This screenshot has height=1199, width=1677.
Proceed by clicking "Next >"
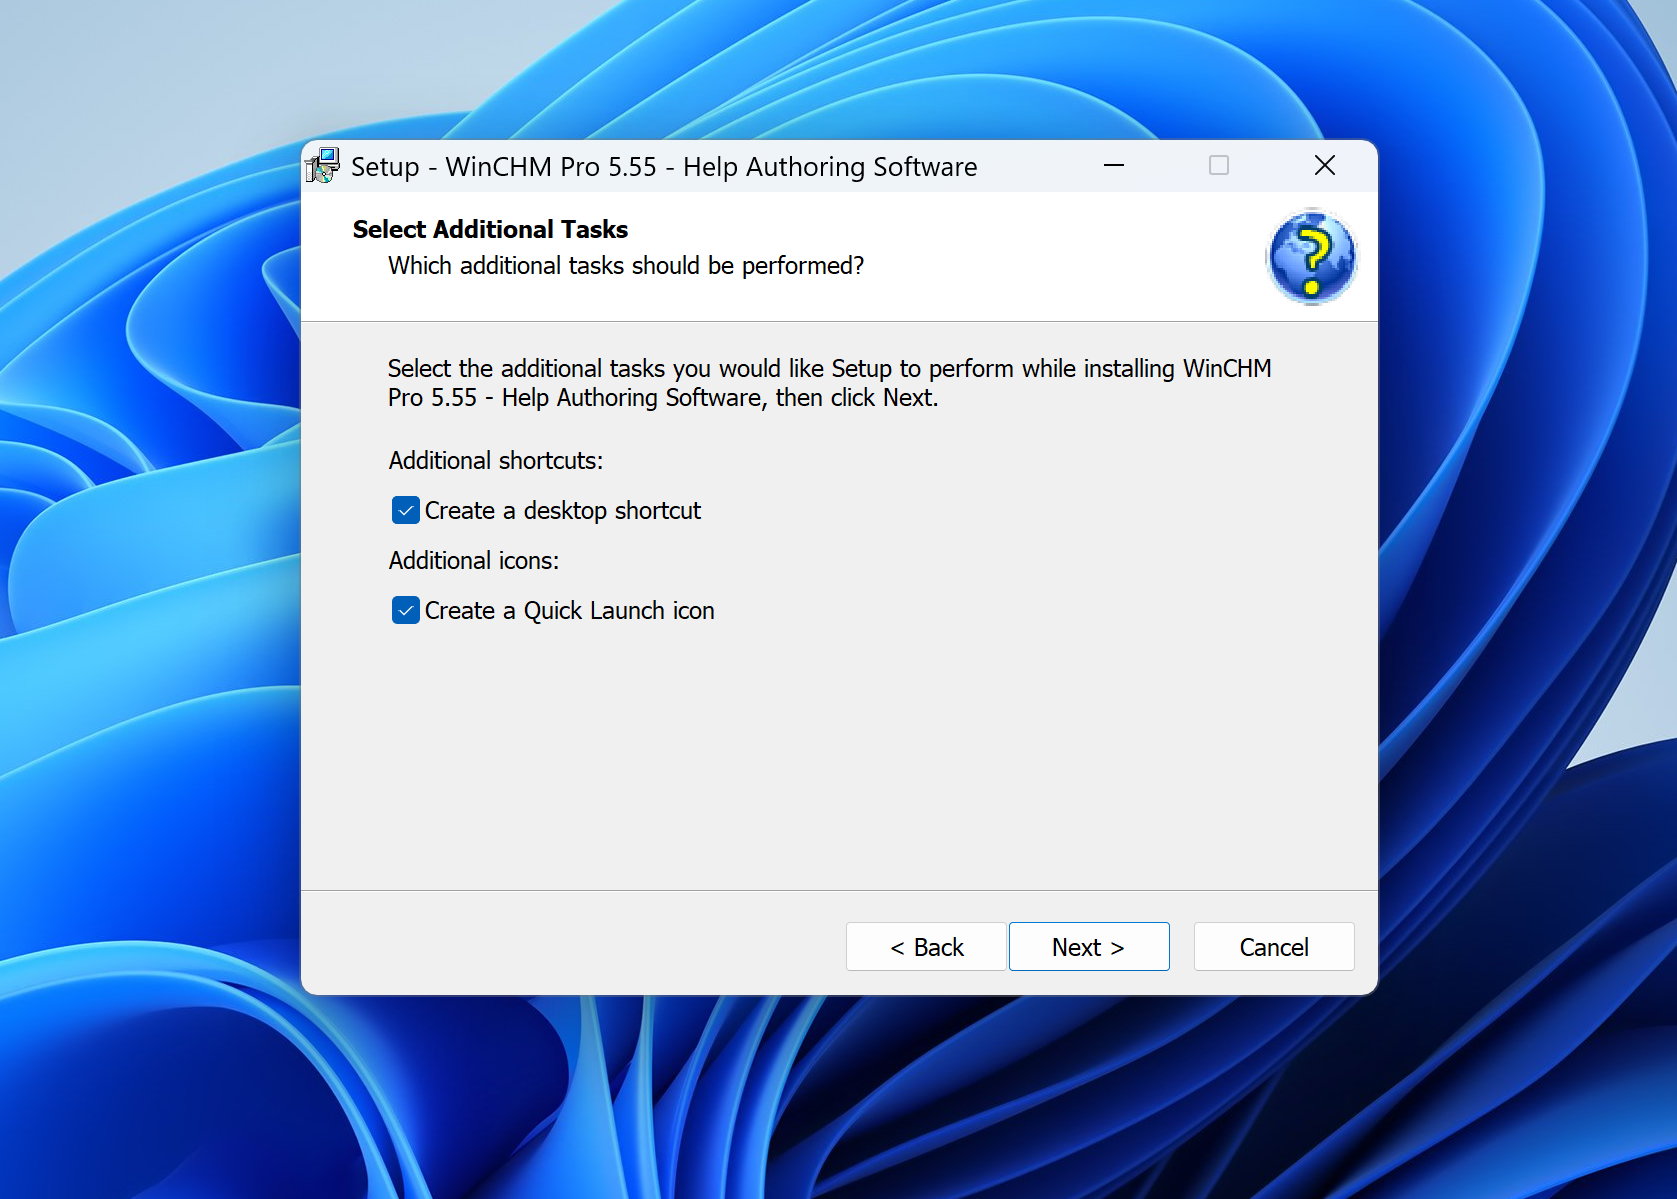[1088, 947]
